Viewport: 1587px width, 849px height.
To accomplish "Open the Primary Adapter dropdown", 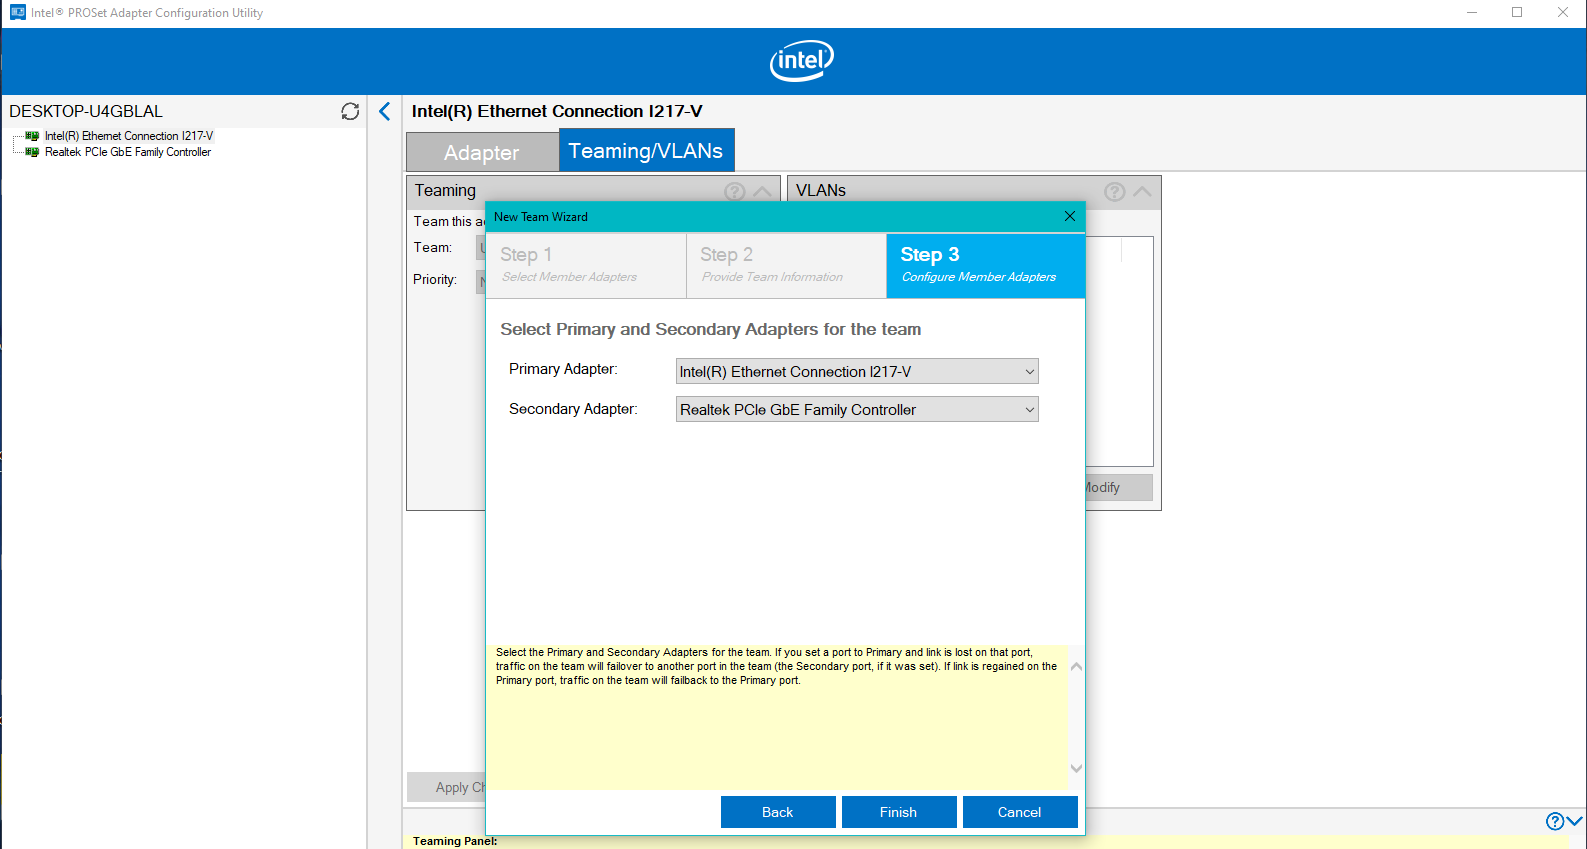I will [857, 371].
